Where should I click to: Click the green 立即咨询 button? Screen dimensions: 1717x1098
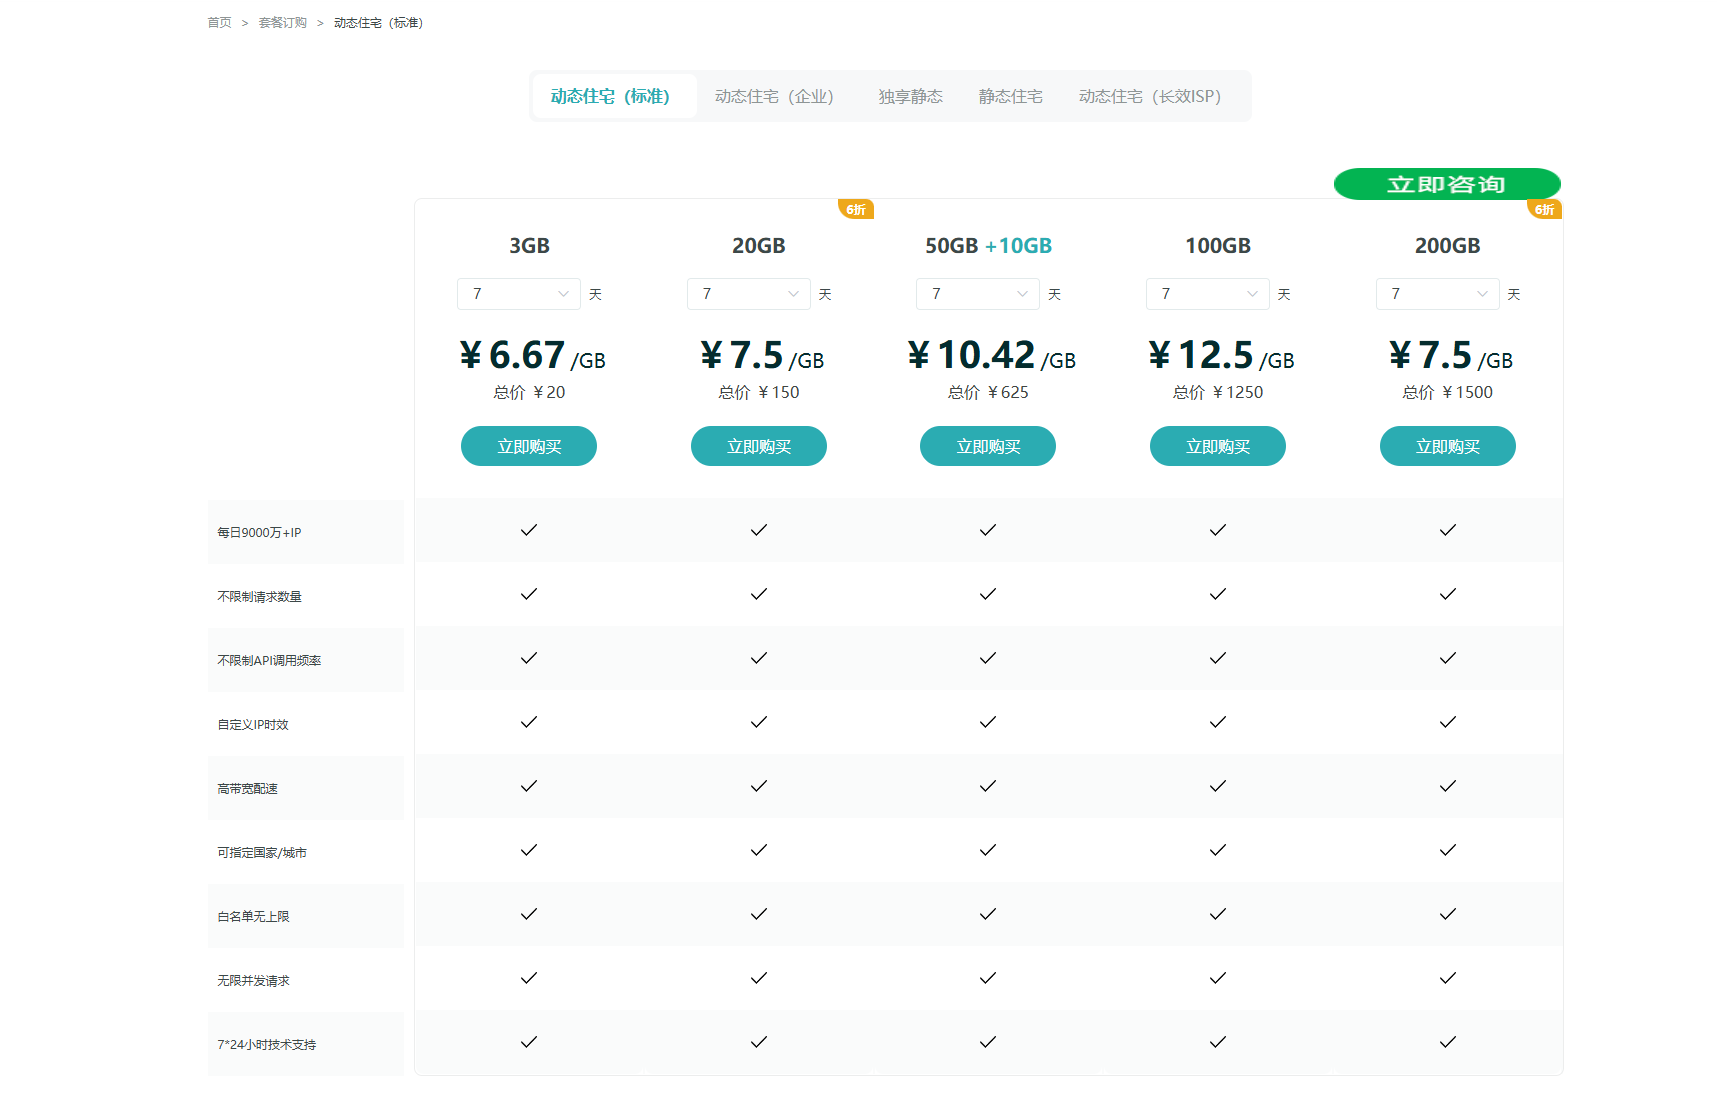click(1447, 184)
